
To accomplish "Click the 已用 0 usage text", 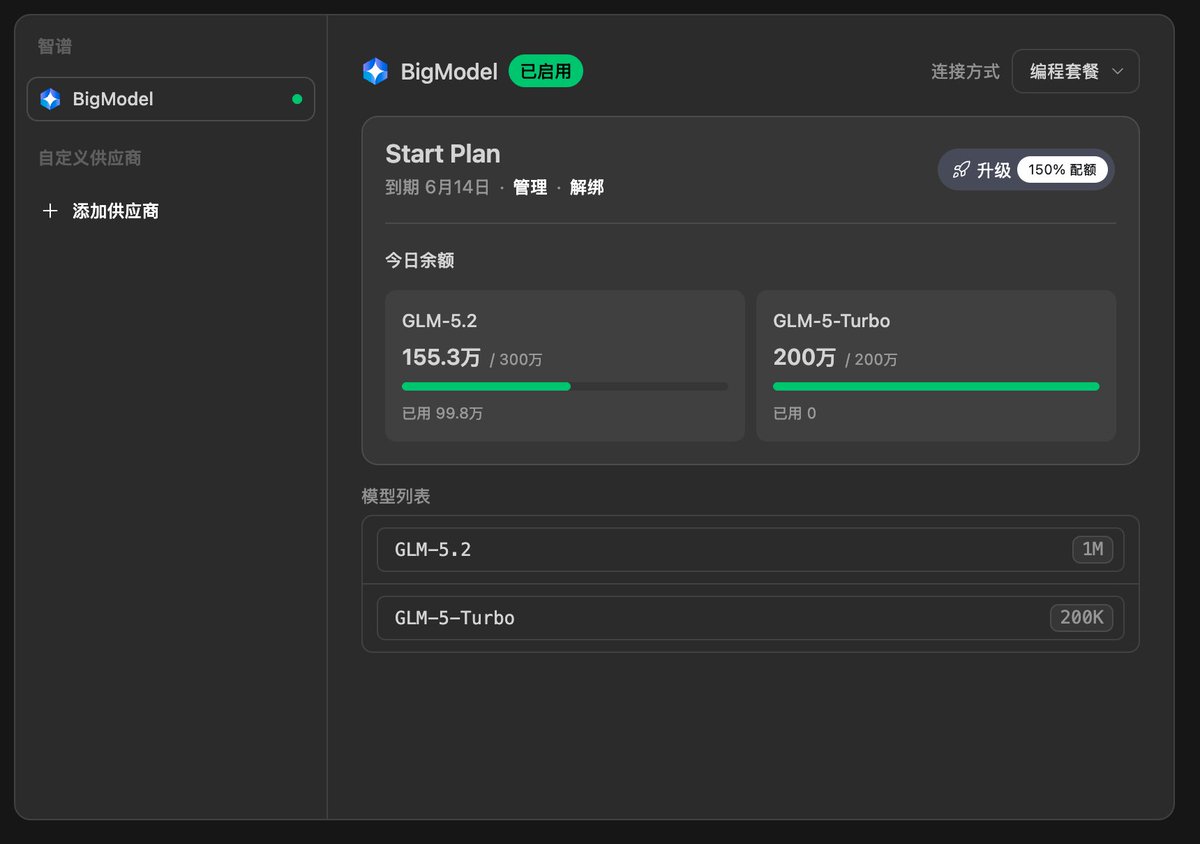I will 795,413.
